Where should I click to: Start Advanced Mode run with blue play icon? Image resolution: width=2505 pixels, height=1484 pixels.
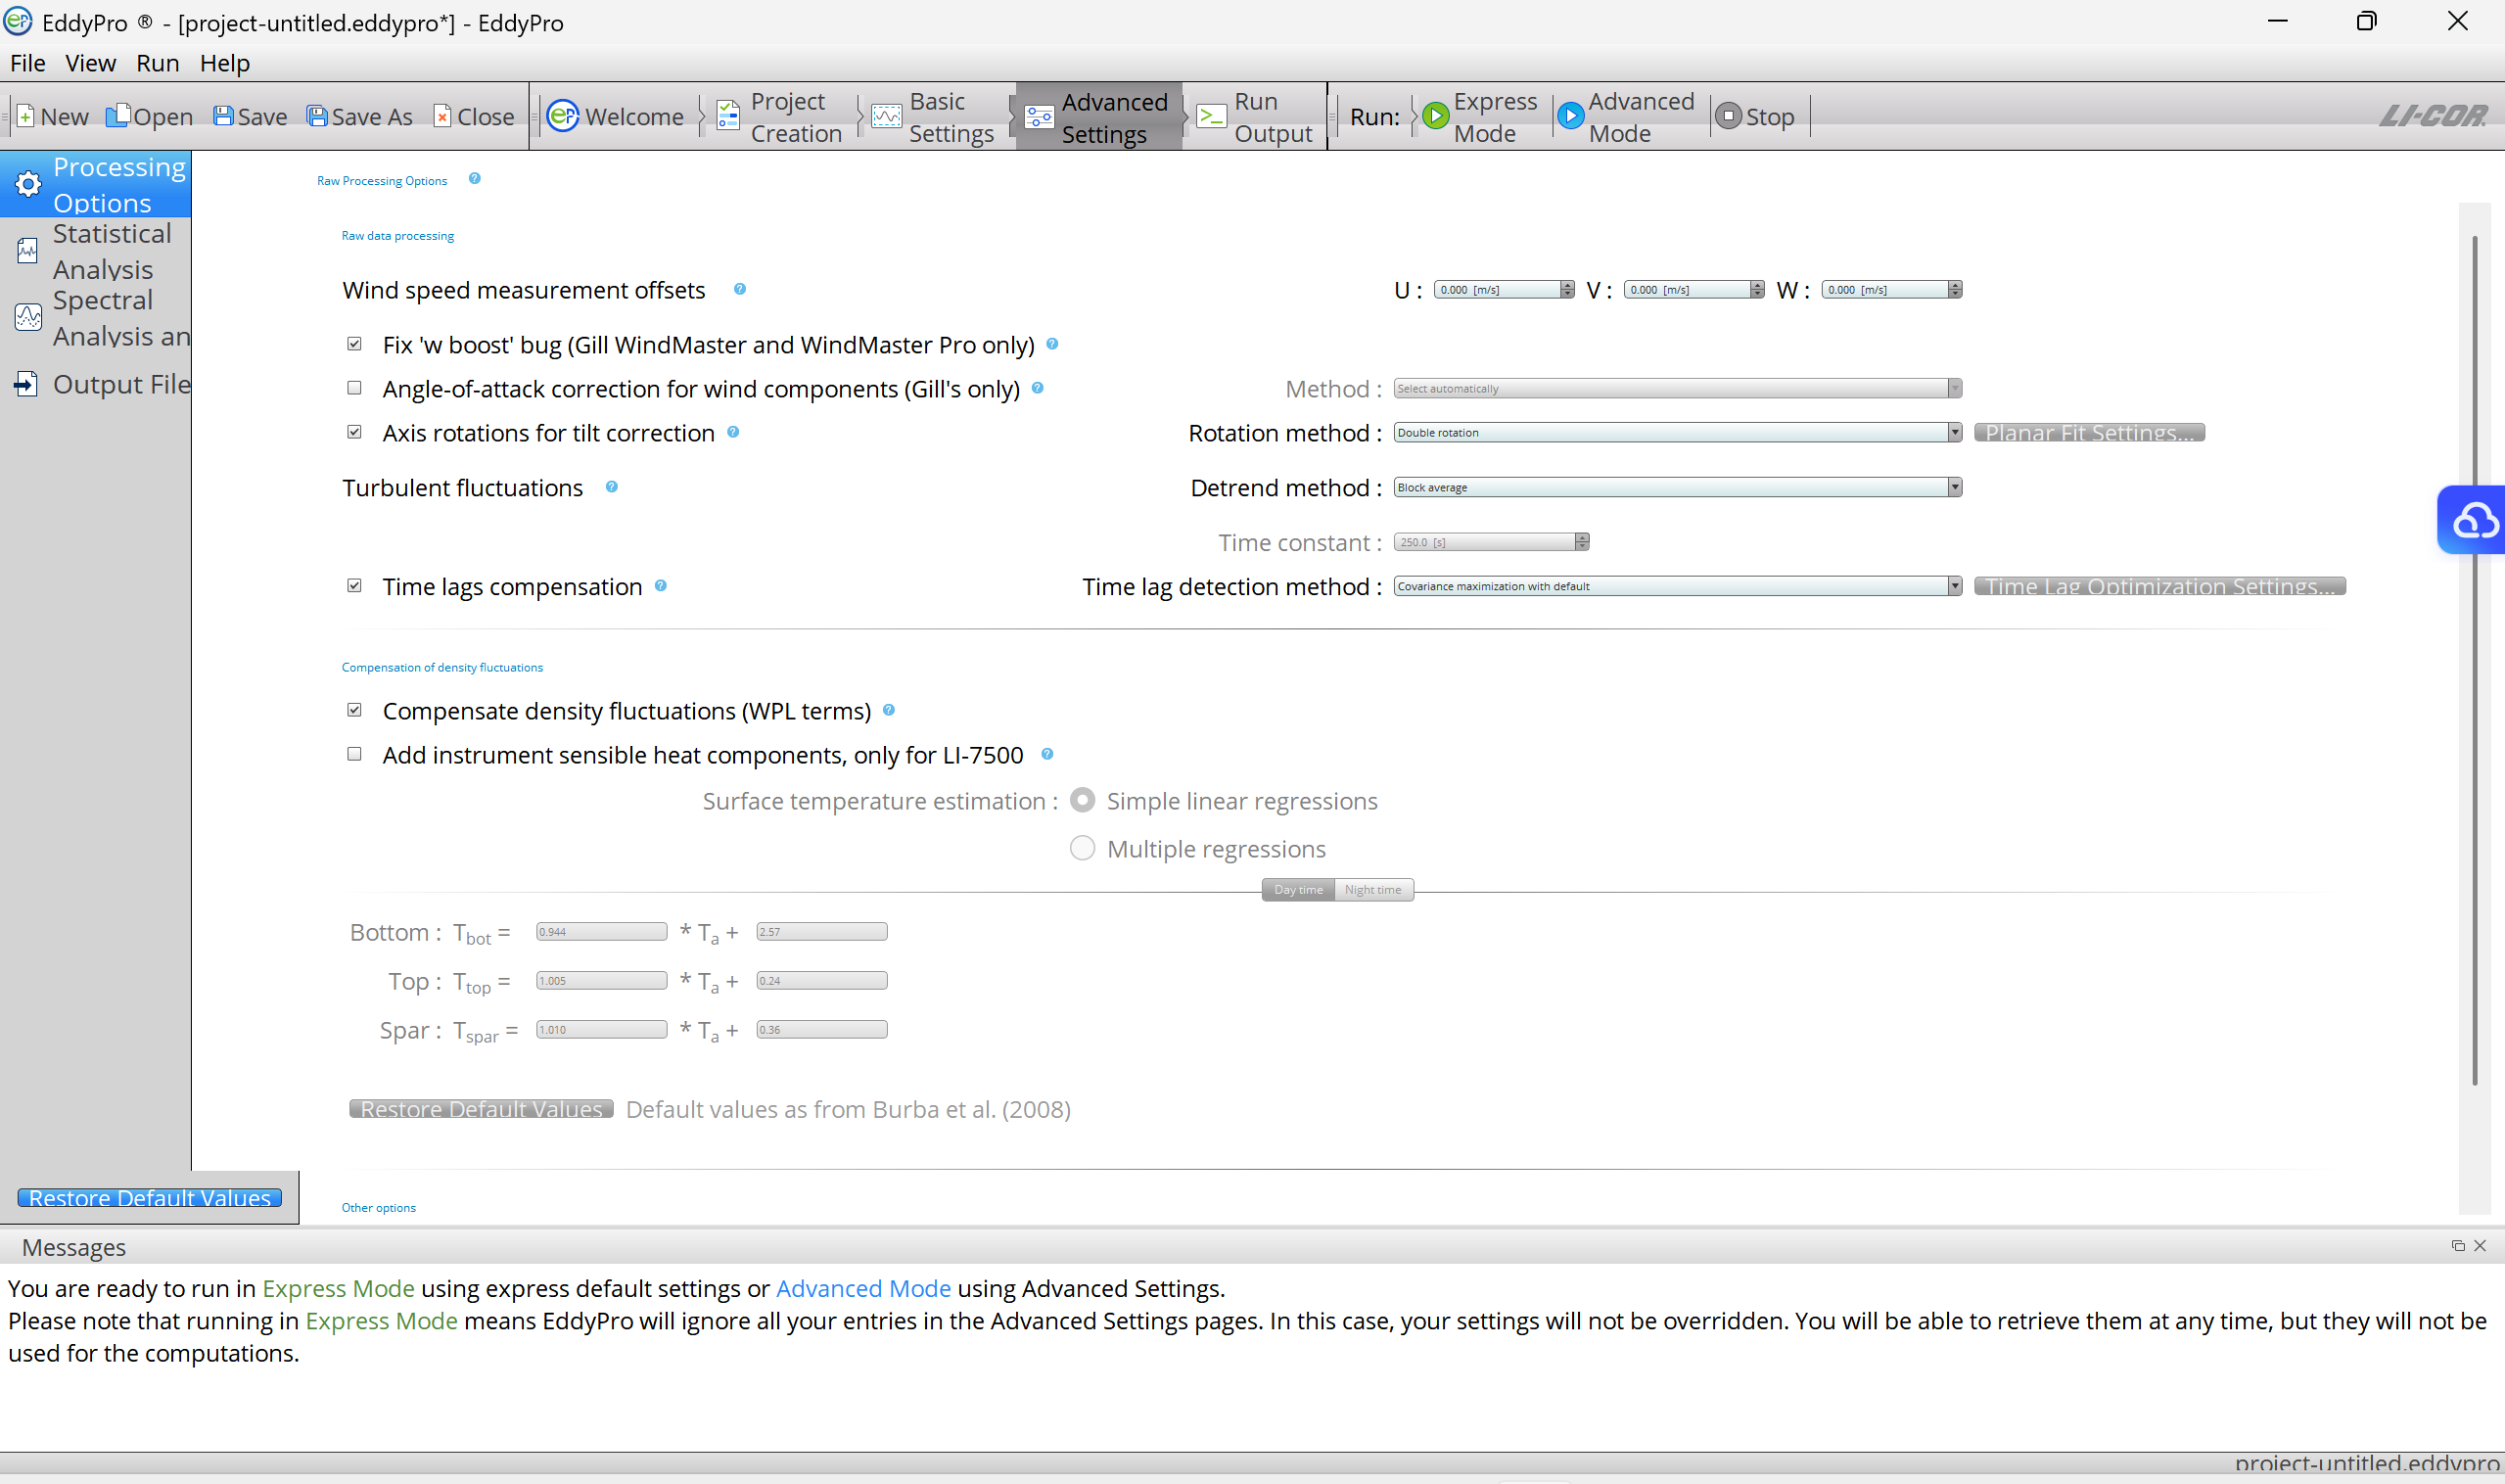coord(1570,117)
